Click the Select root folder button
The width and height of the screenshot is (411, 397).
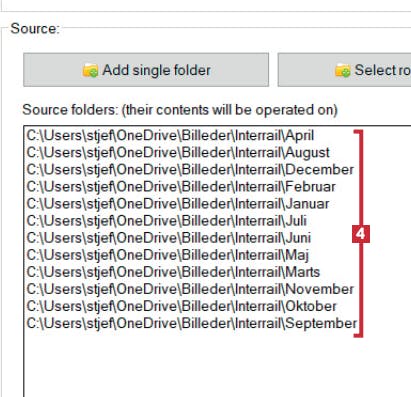344,70
